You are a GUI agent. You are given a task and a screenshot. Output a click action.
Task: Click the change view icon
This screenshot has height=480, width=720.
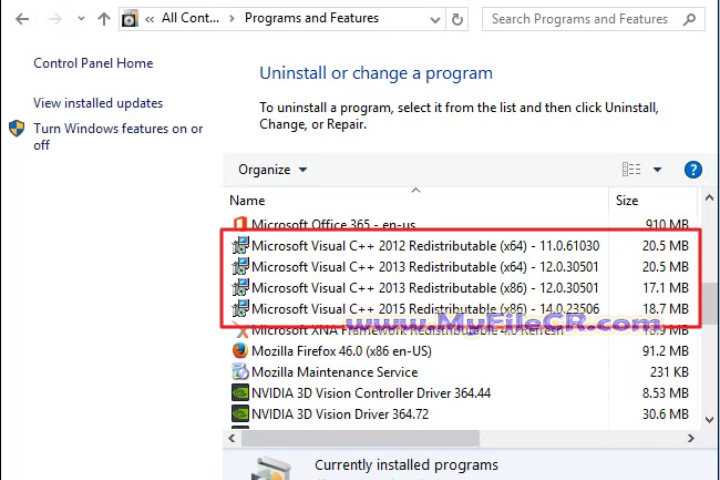pyautogui.click(x=631, y=169)
